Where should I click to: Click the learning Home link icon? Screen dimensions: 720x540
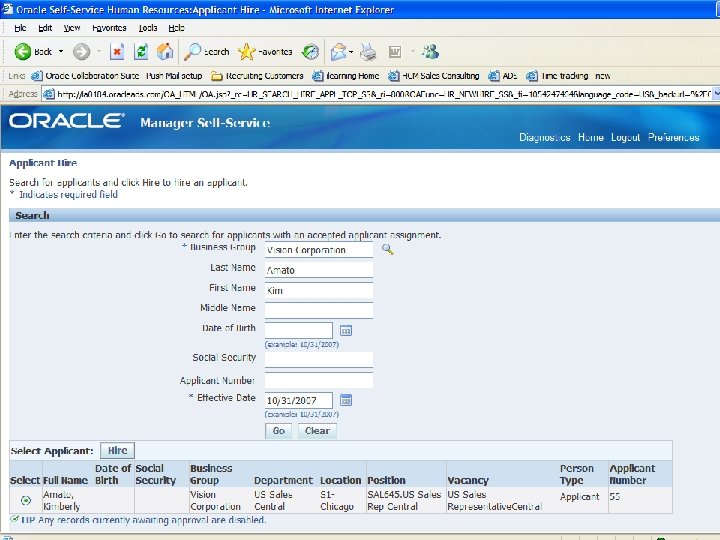pos(317,76)
